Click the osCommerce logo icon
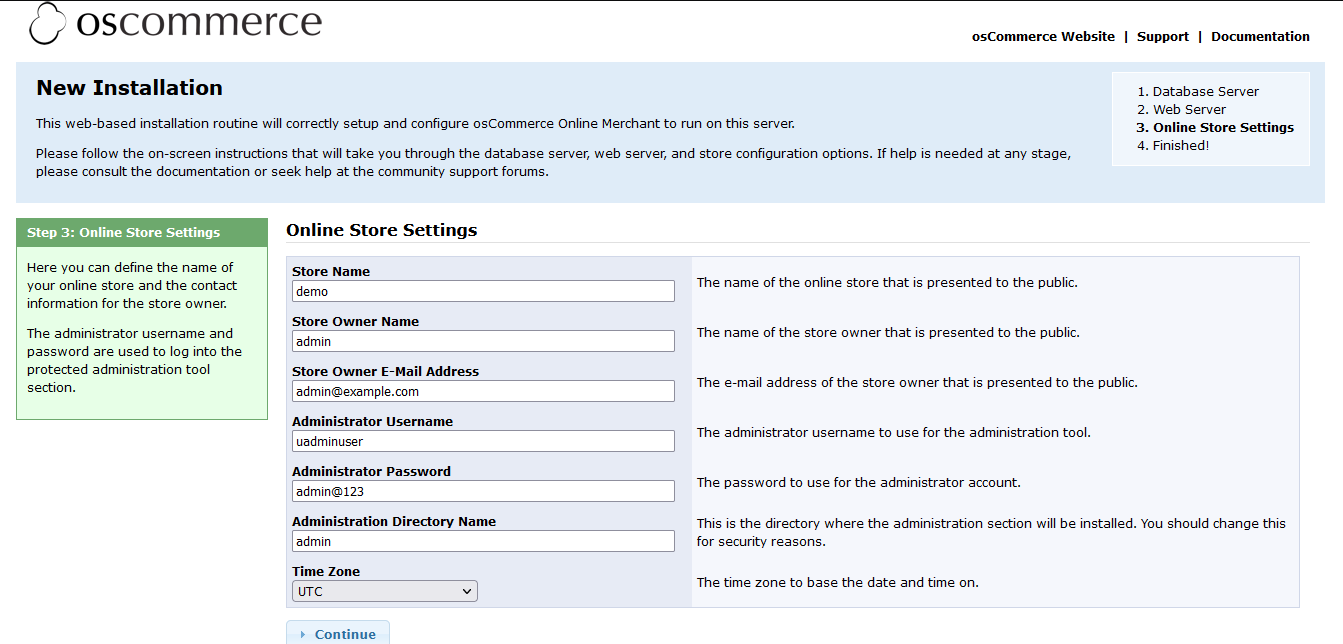 [x=47, y=23]
